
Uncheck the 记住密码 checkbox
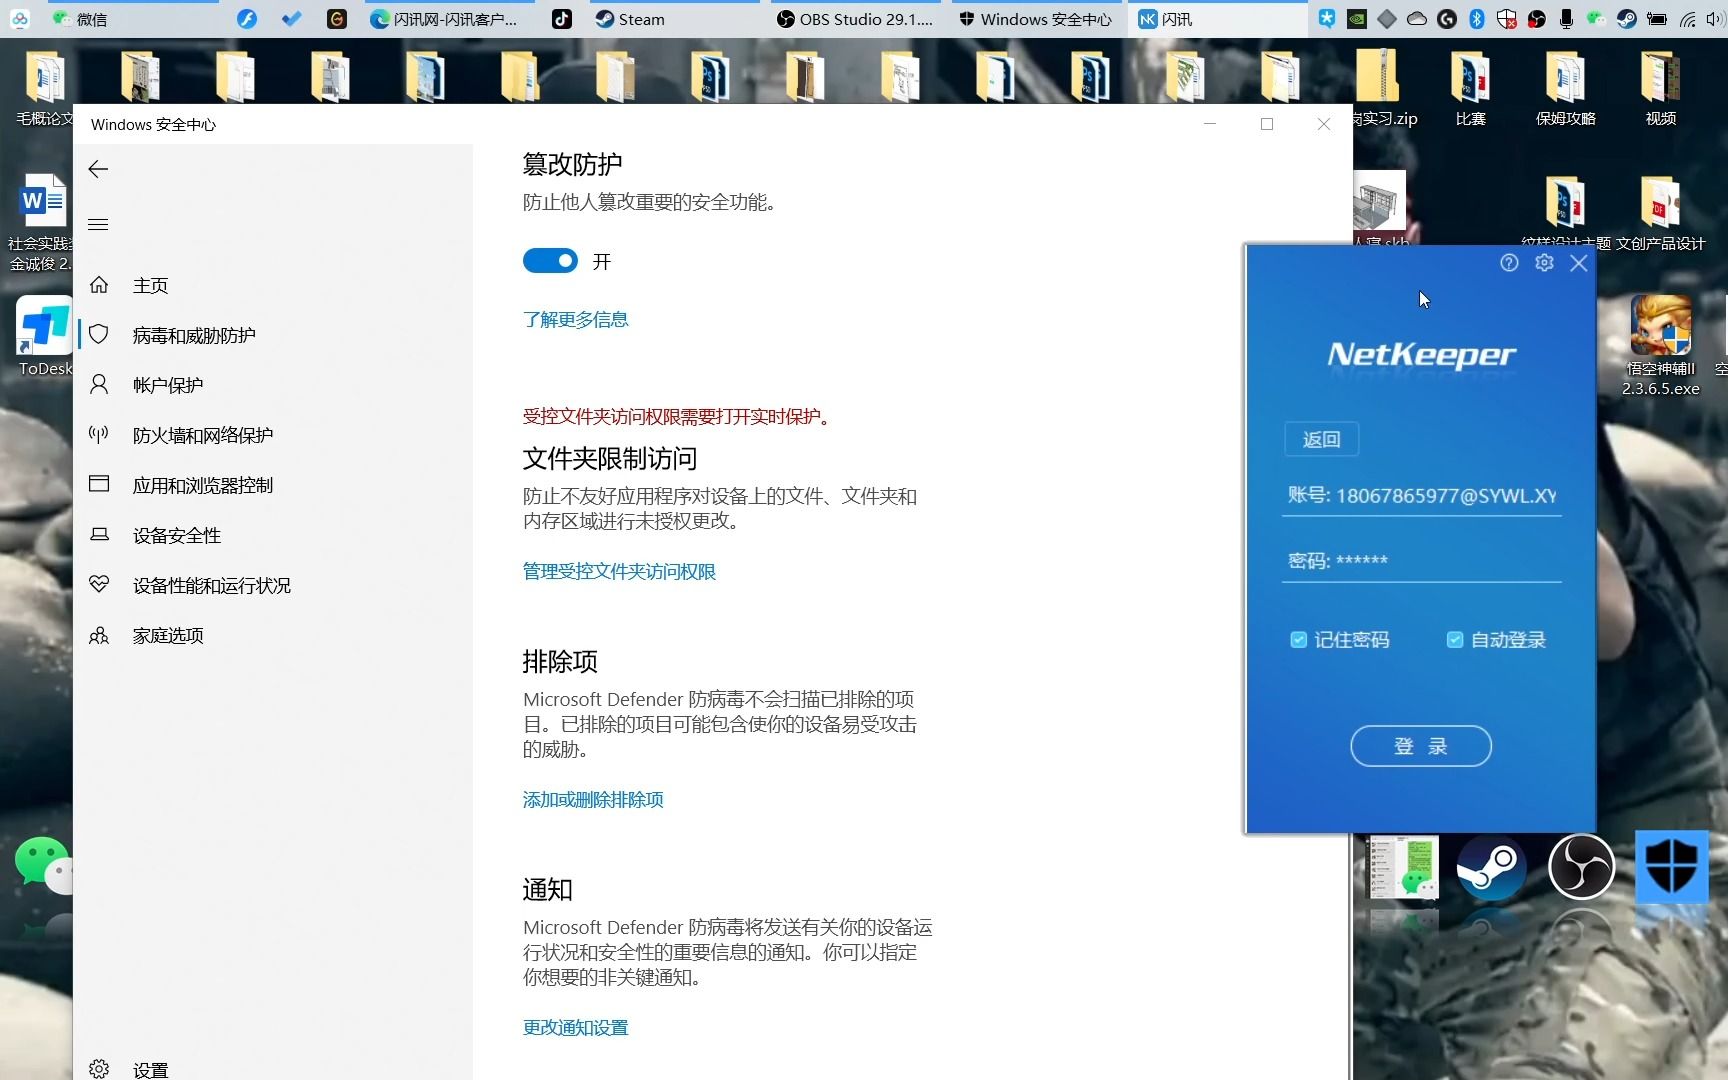pos(1298,640)
